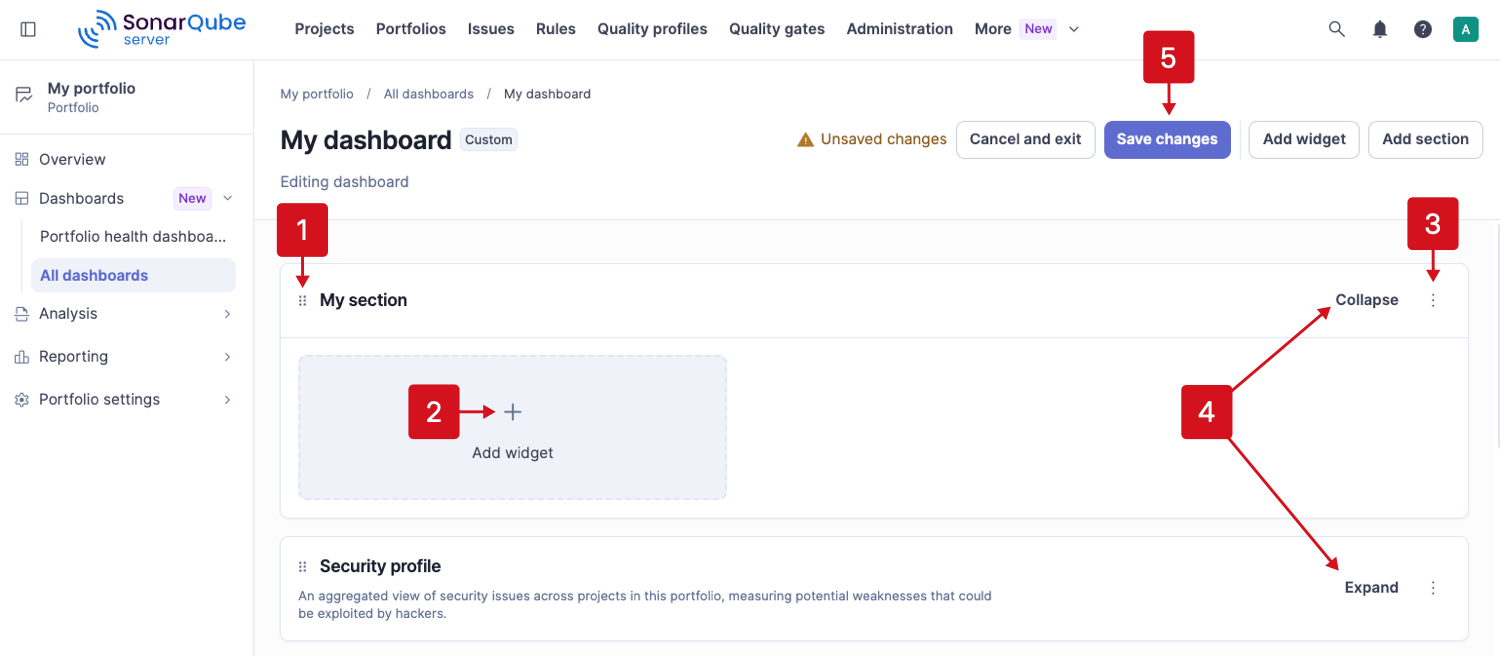Screen dimensions: 1500x656
Task: Click the My dashboard page title
Action: click(x=366, y=140)
